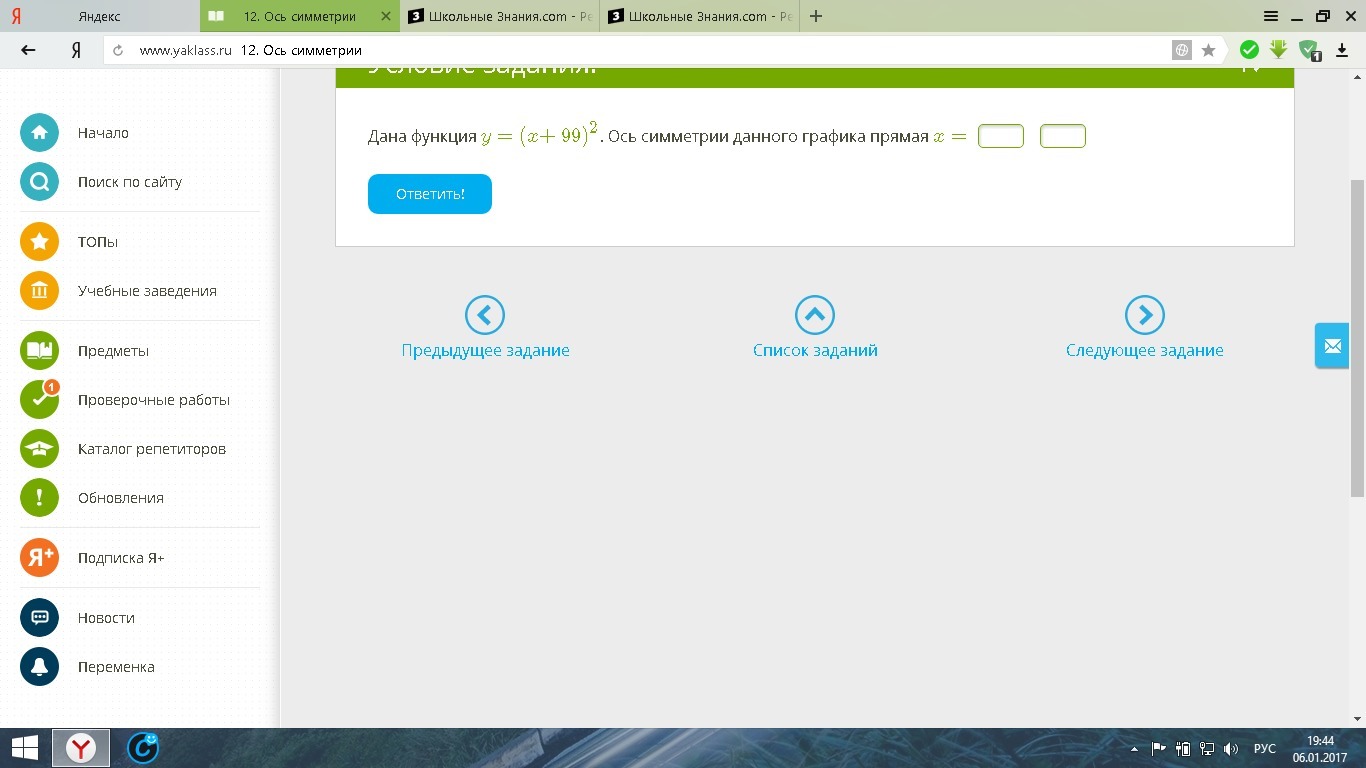Open Переменка bell icon

coord(40,667)
